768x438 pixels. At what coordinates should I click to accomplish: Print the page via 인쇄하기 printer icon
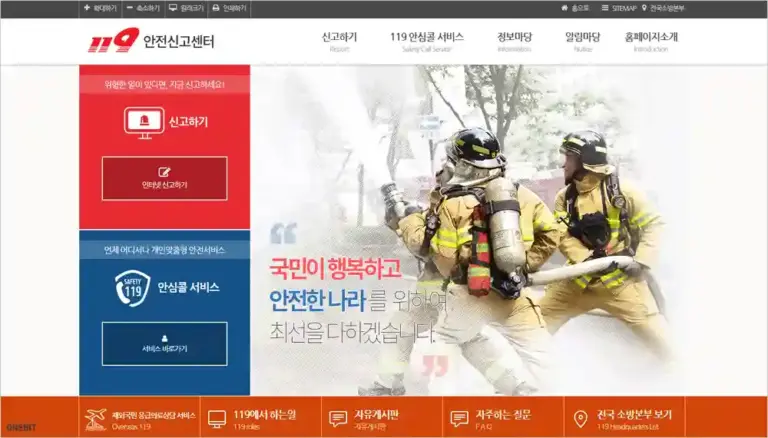click(x=229, y=8)
